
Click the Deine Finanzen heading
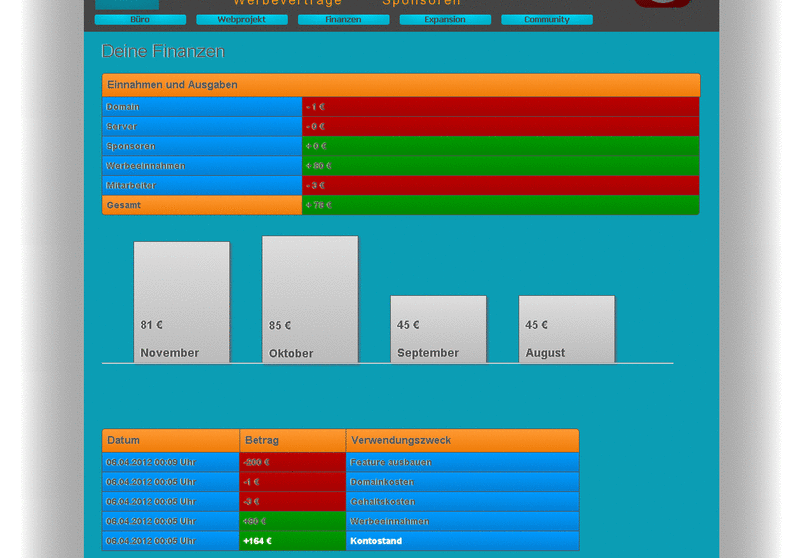(x=163, y=51)
